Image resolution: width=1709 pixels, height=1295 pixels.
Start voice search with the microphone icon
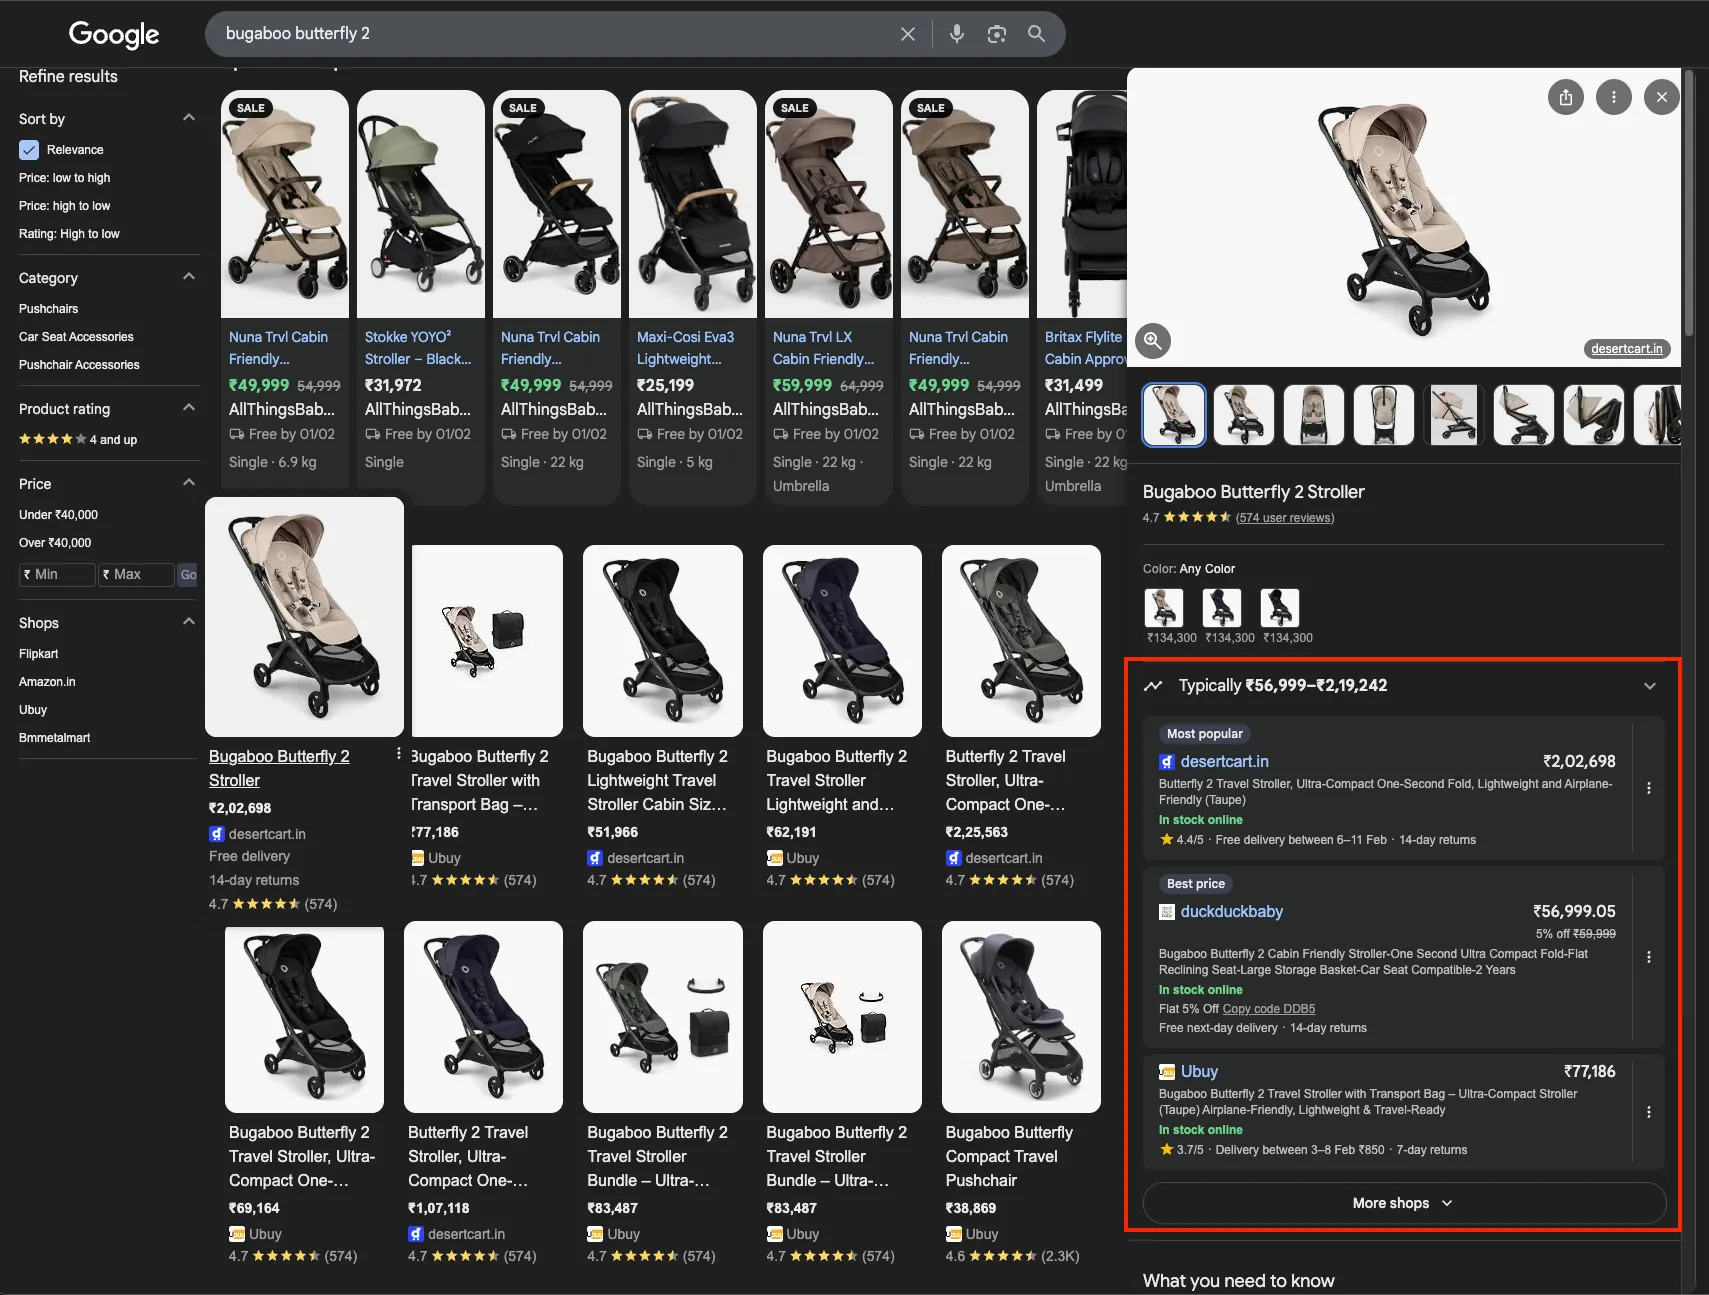(957, 34)
